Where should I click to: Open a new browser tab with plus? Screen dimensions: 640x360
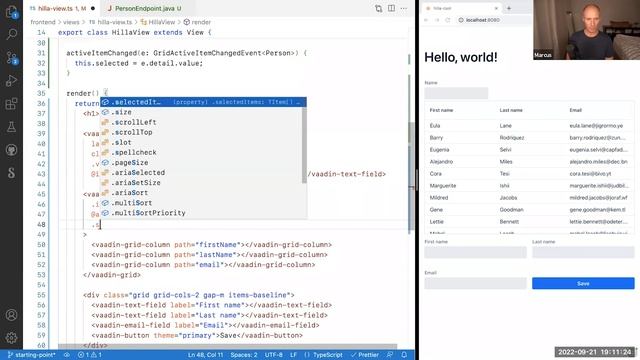509,8
